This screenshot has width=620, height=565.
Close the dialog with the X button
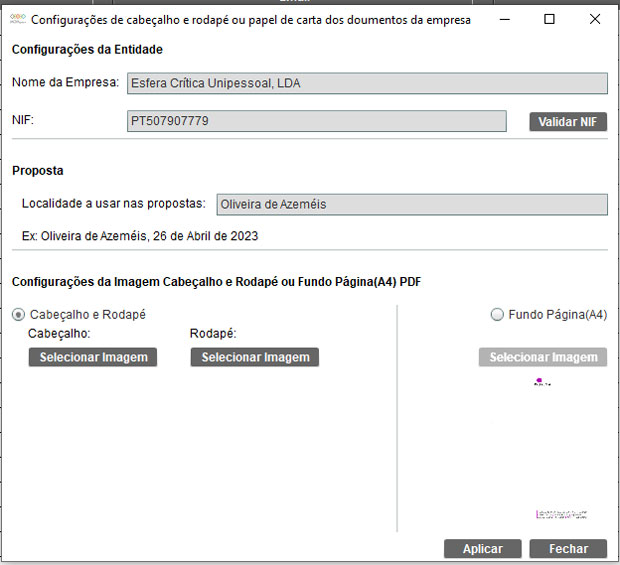595,19
